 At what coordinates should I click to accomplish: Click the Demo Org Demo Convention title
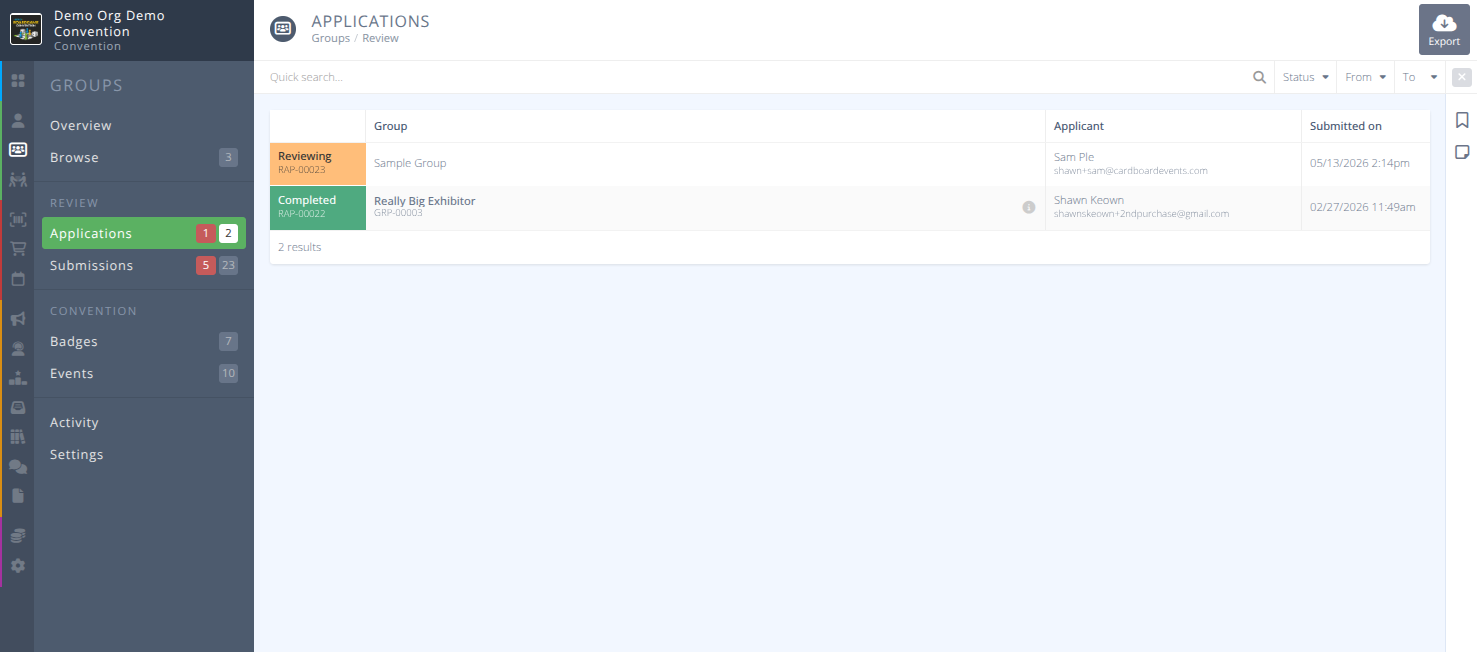[109, 23]
